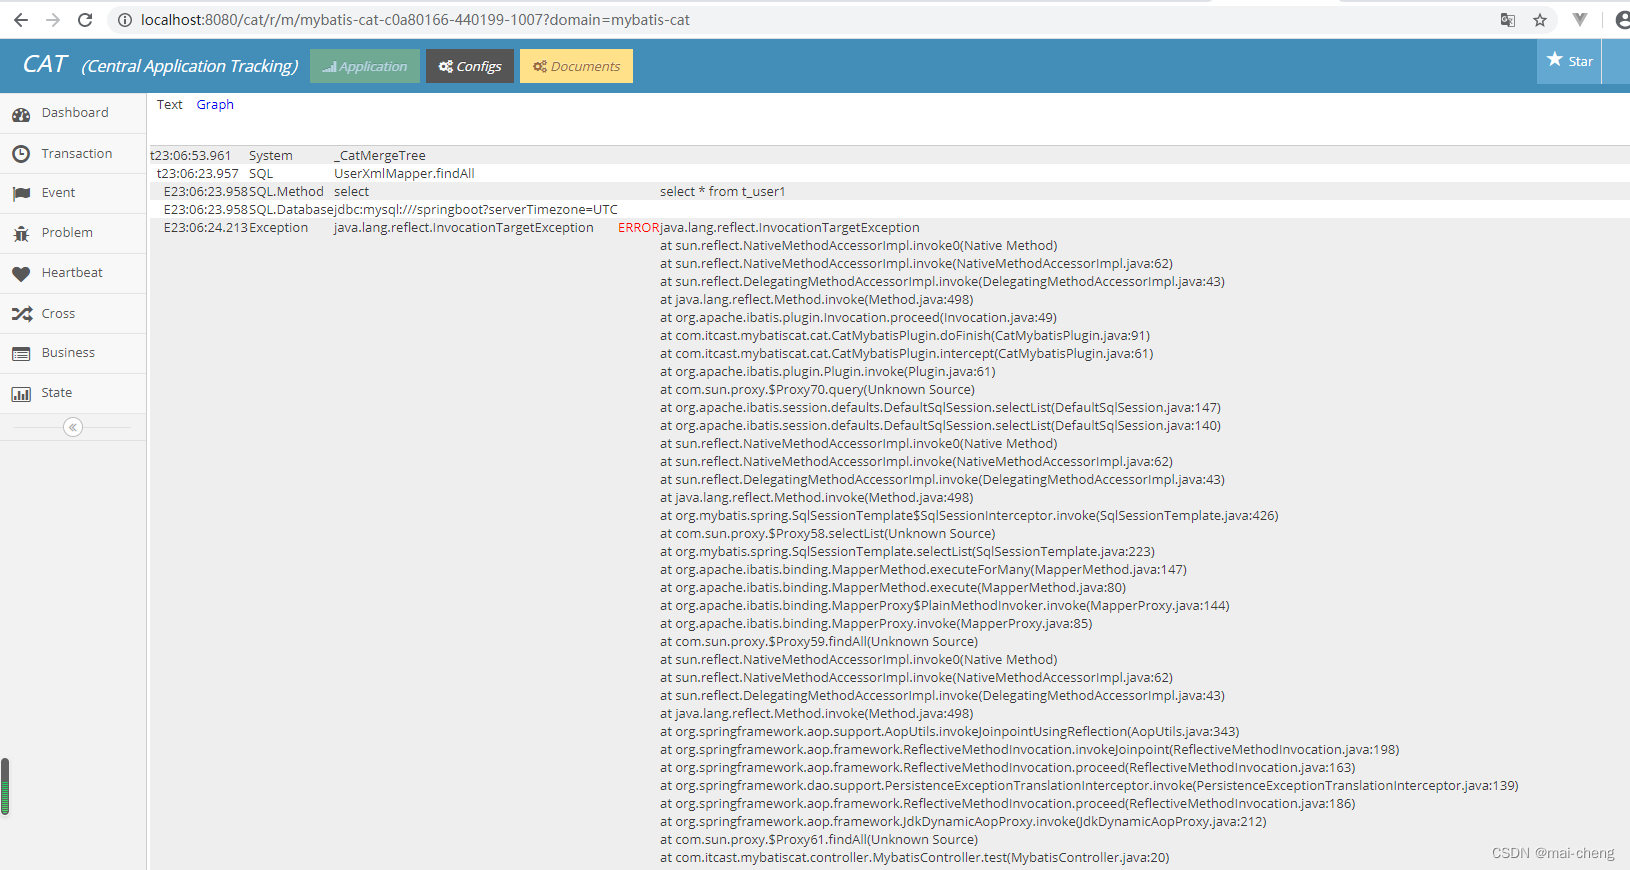This screenshot has height=870, width=1630.
Task: Click the _CatMergeTree row text
Action: click(380, 155)
